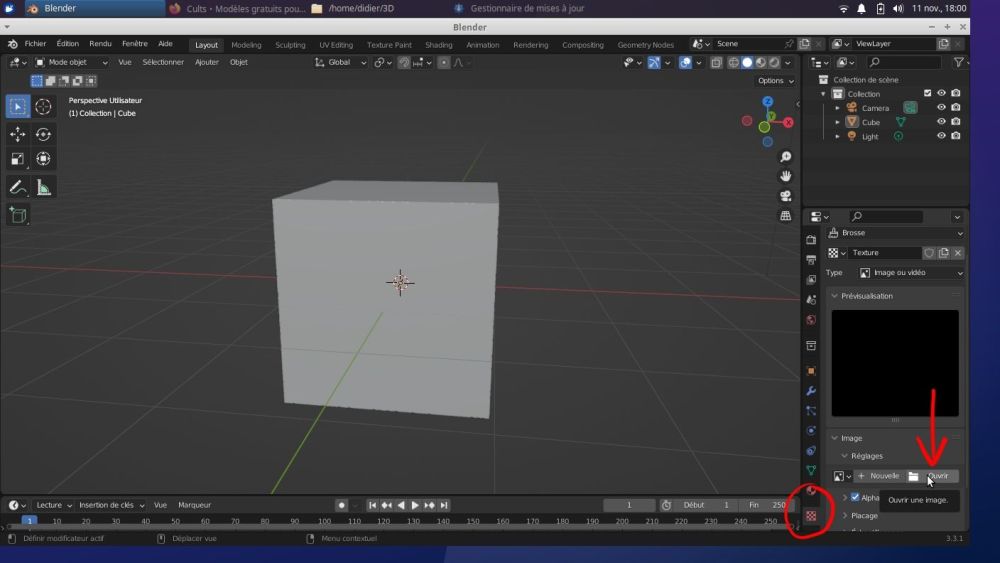
Task: Select the Scale tool
Action: point(18,159)
